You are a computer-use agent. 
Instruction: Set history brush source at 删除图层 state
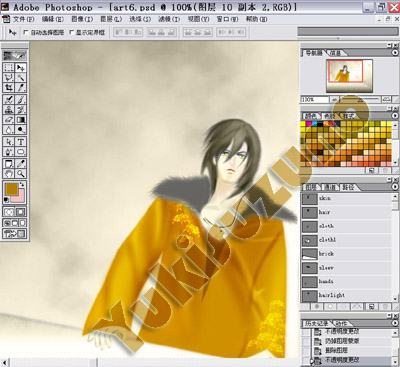pyautogui.click(x=305, y=350)
